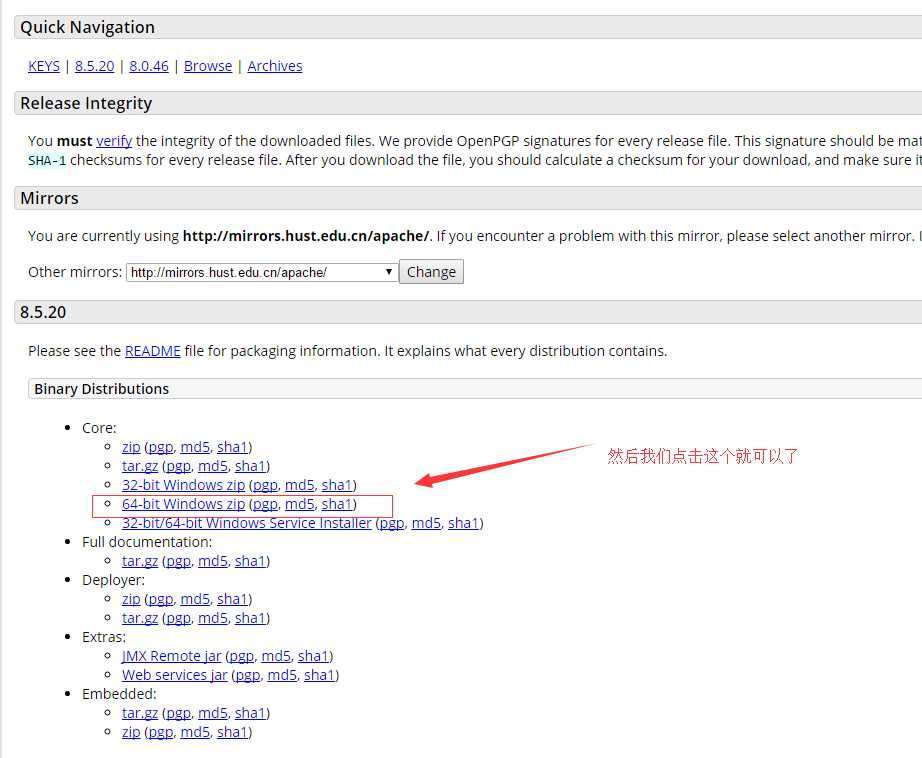Open the verify link in Release Integrity

click(114, 141)
